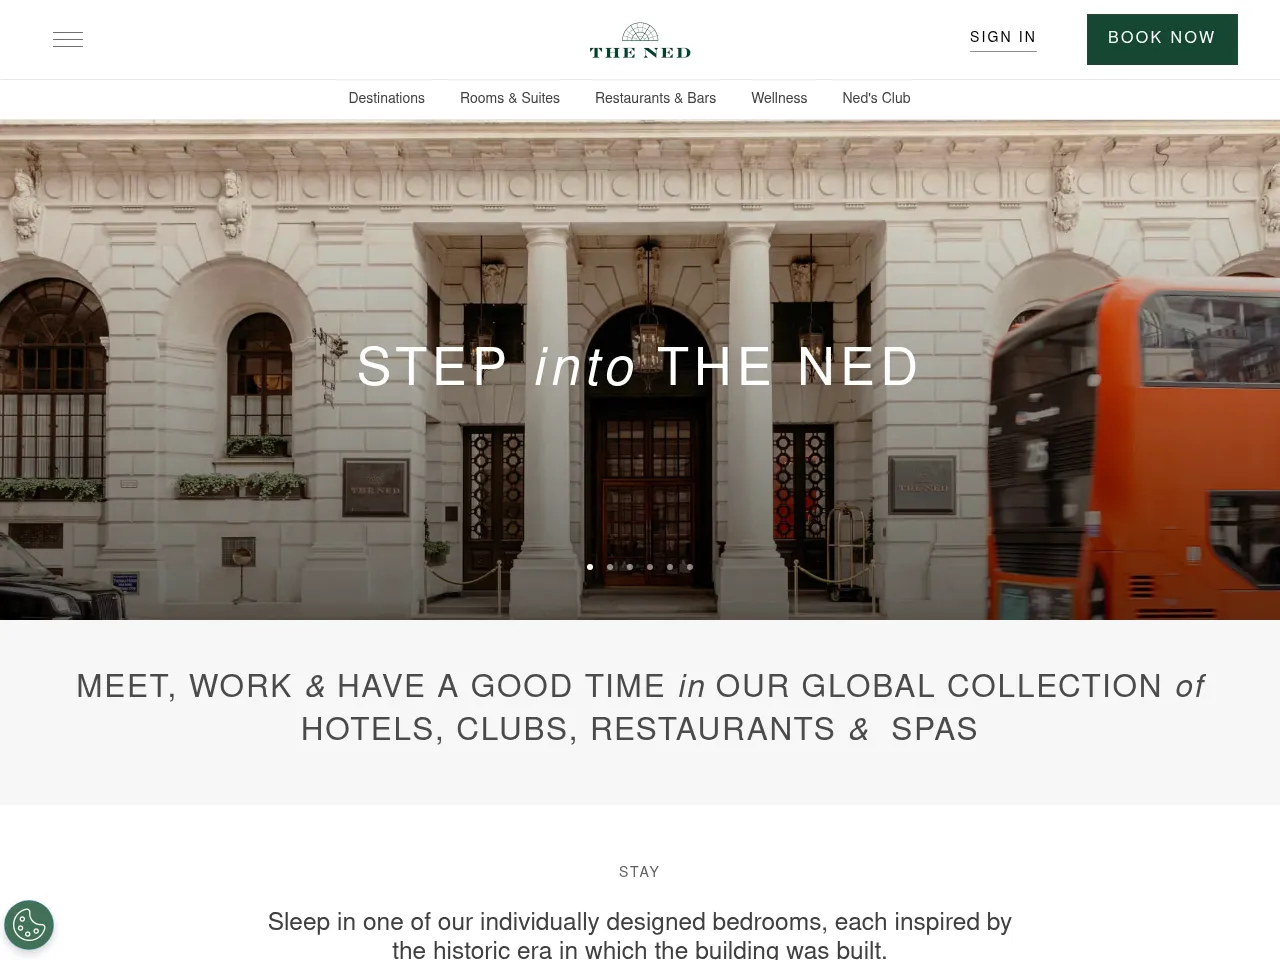Open cookie preferences icon
The width and height of the screenshot is (1280, 960).
(x=29, y=925)
